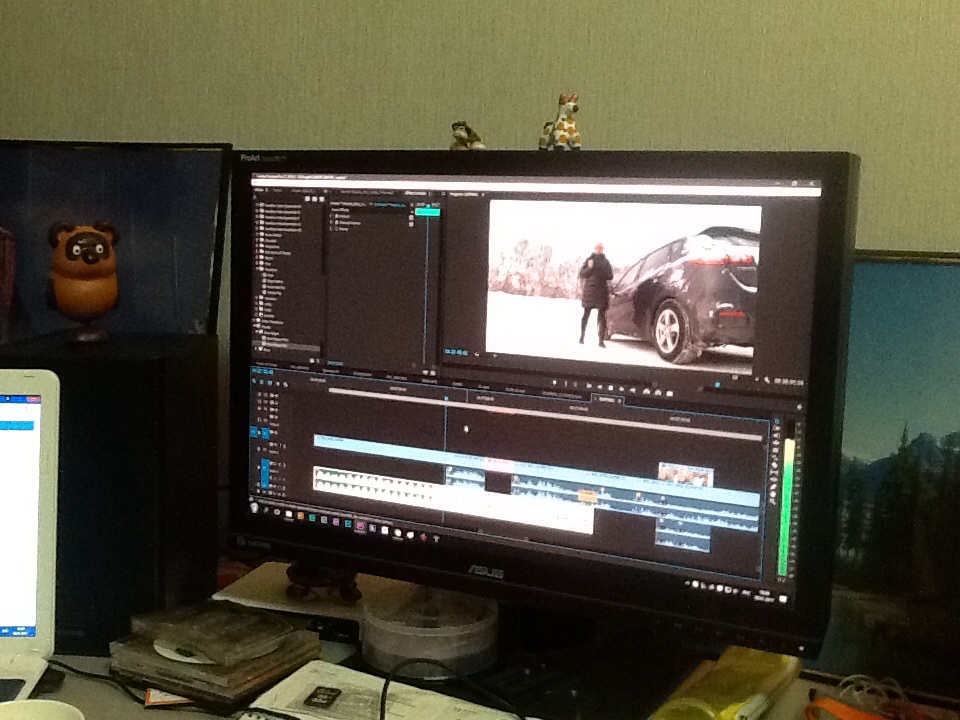
Task: Expand the Time Remapping effect
Action: coord(332,229)
